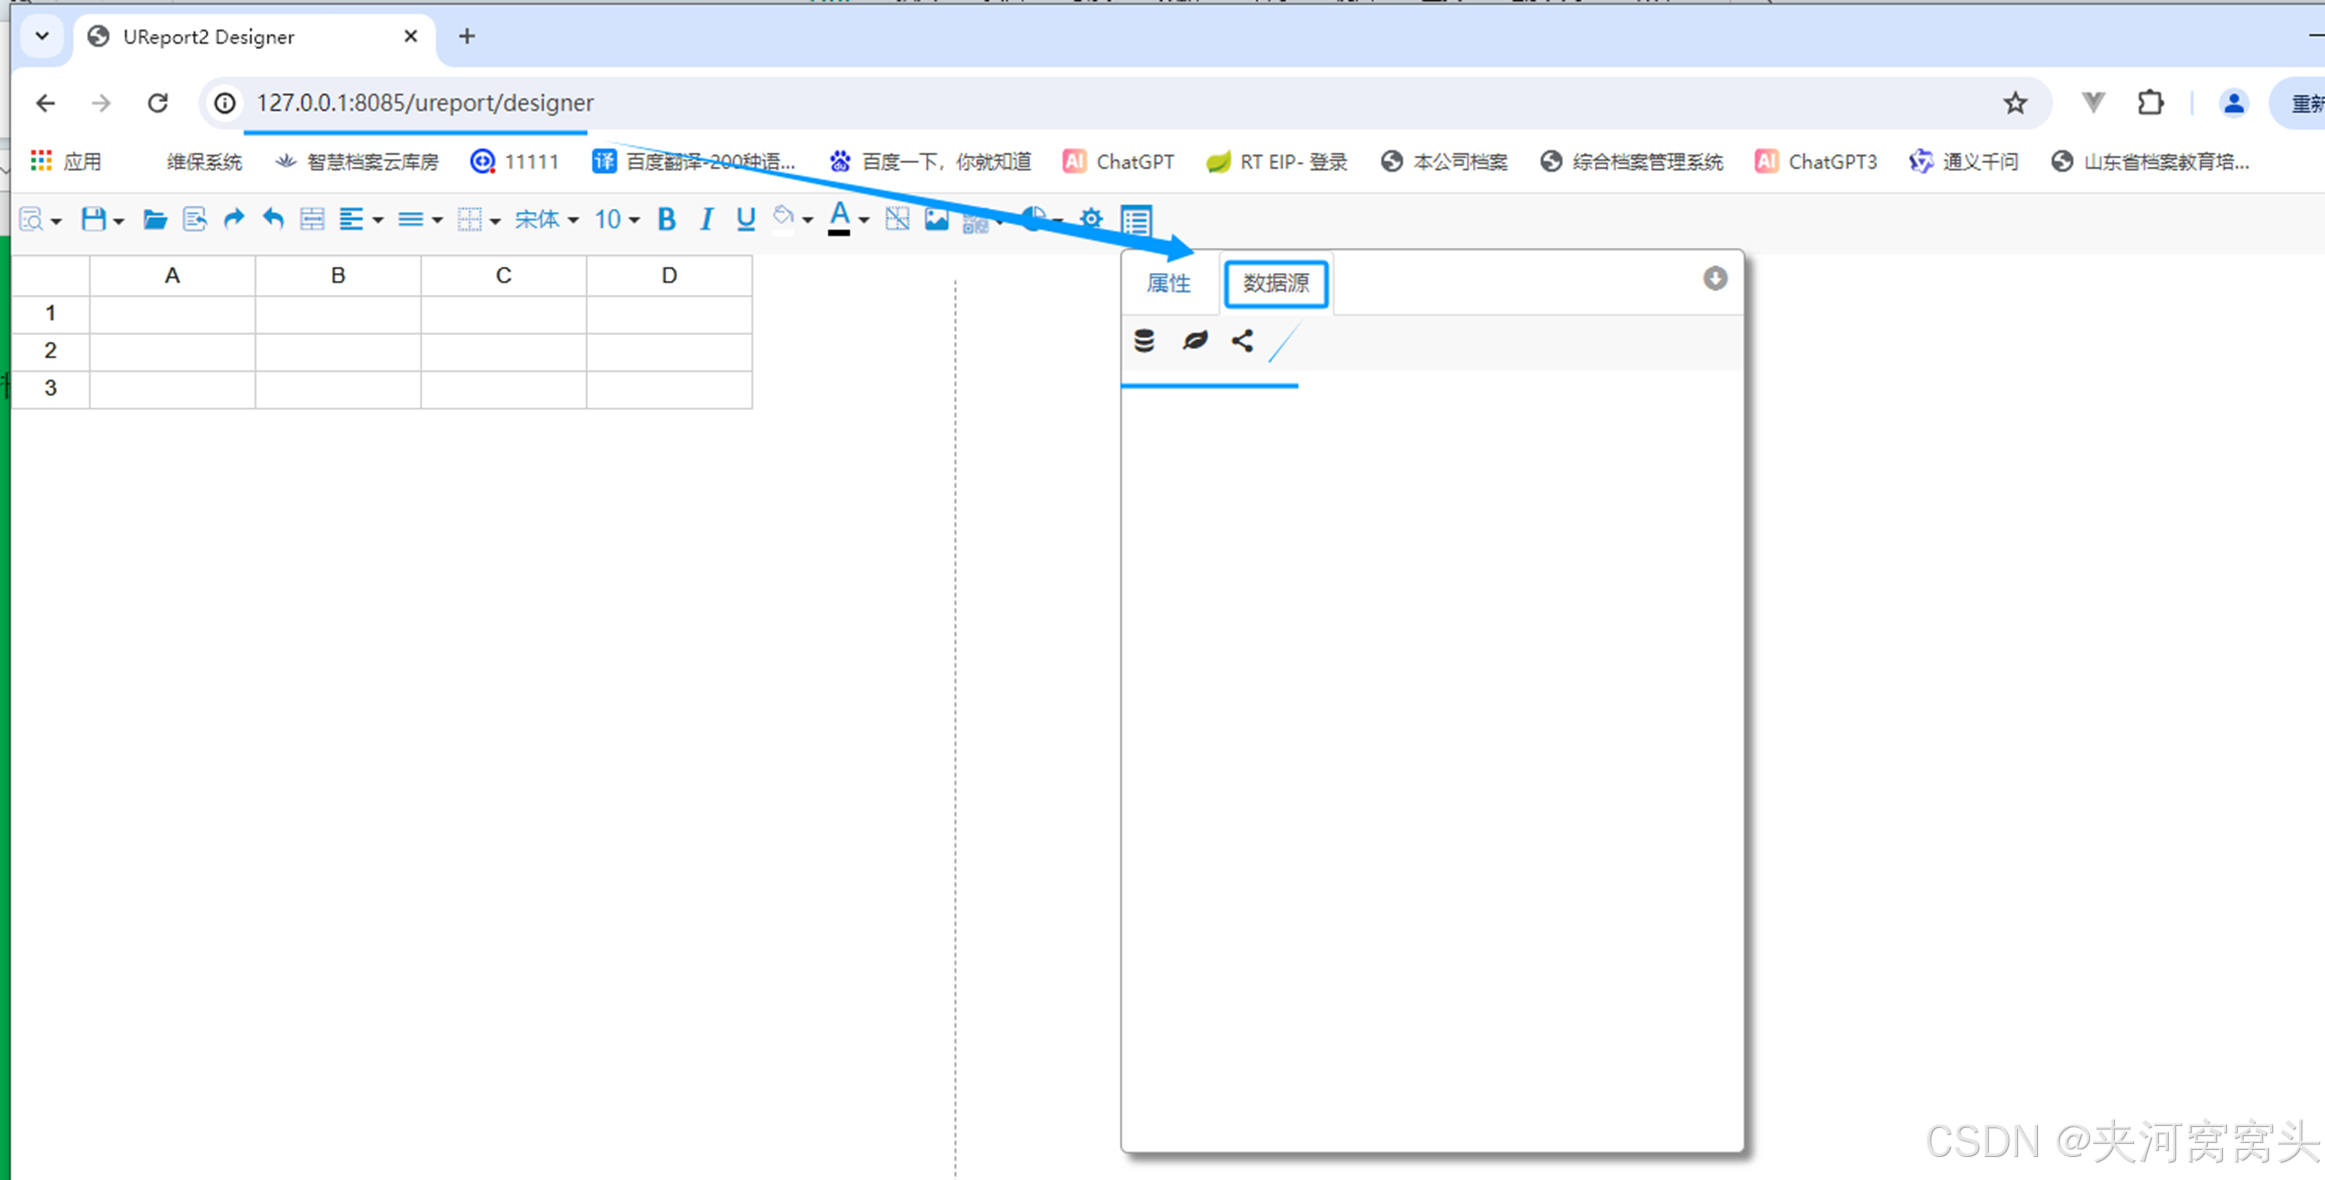Add a database connection datasource
This screenshot has width=2325, height=1180.
pos(1144,341)
